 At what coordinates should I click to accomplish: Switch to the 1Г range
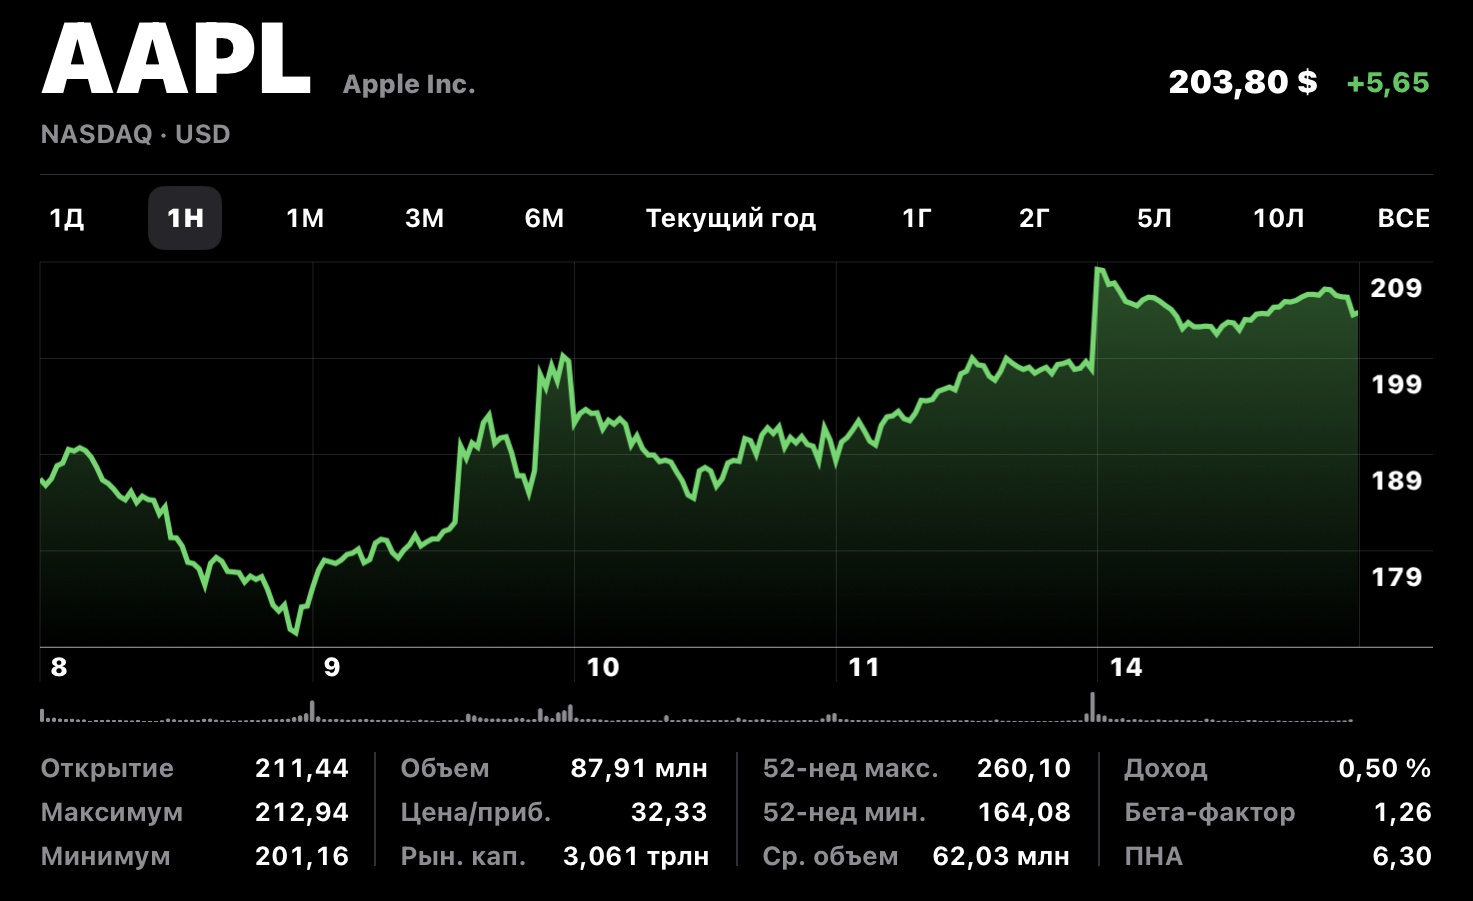916,218
